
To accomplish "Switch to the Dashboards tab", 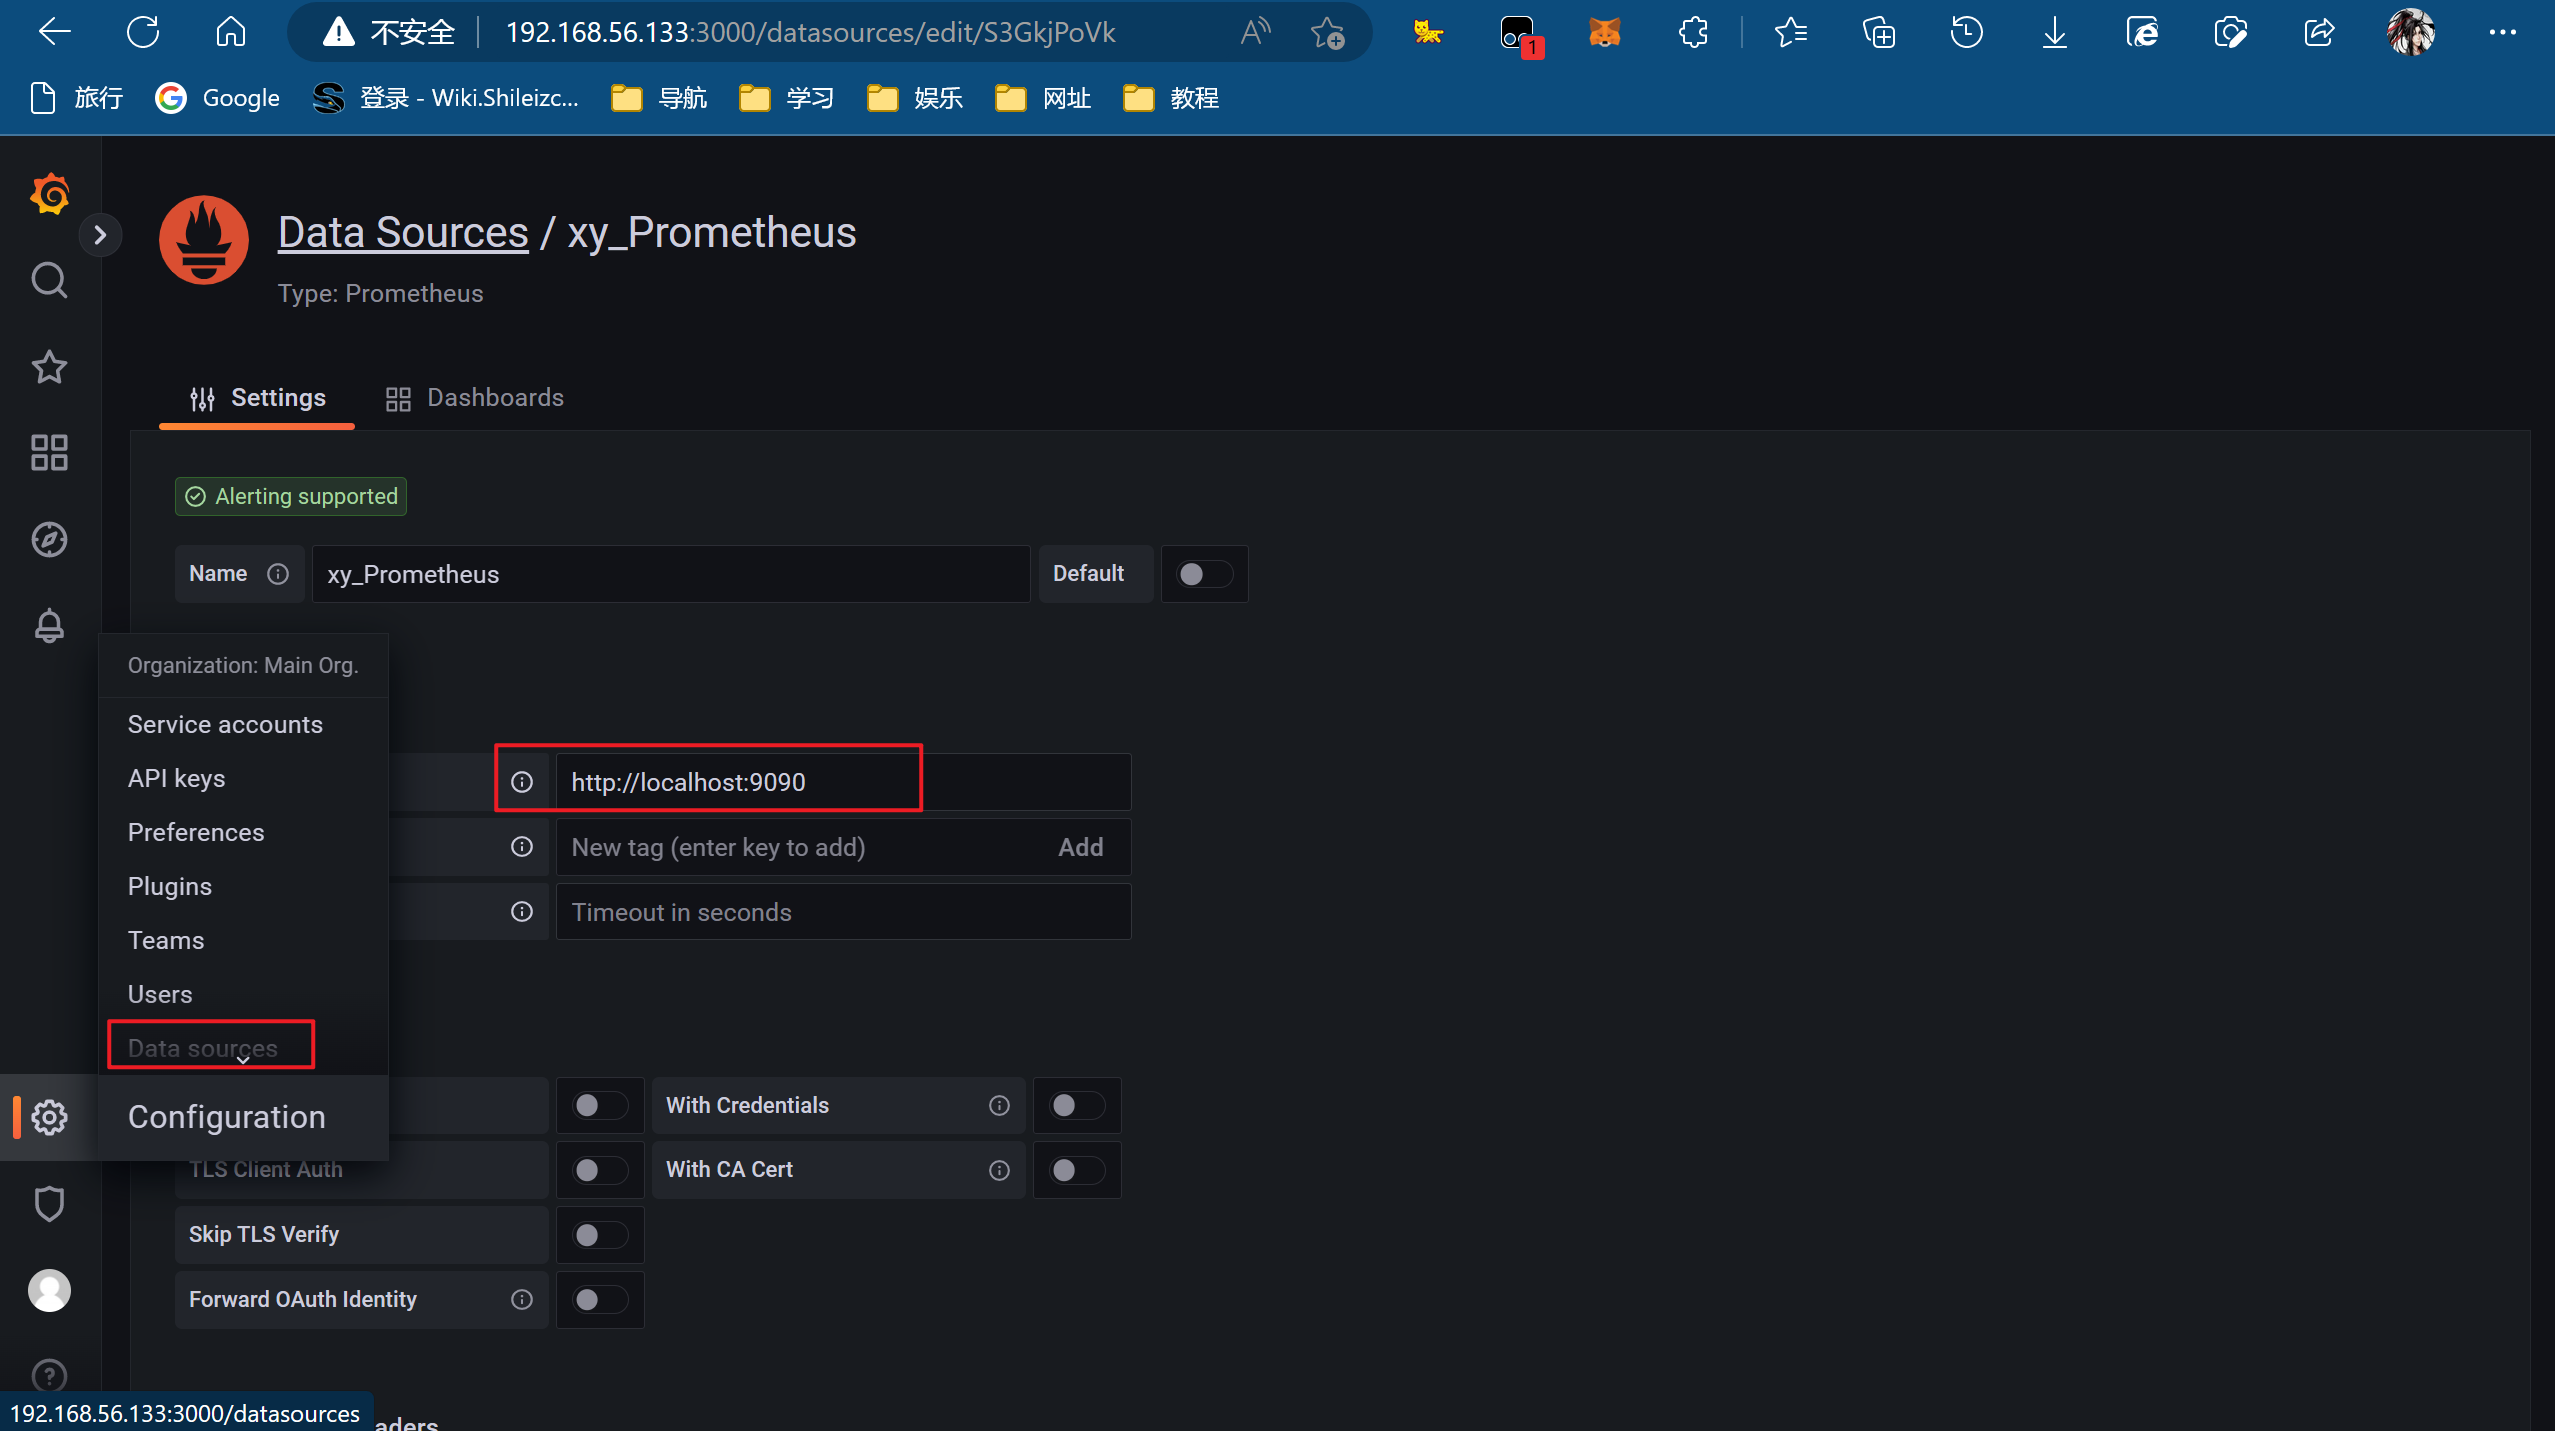I will [475, 398].
